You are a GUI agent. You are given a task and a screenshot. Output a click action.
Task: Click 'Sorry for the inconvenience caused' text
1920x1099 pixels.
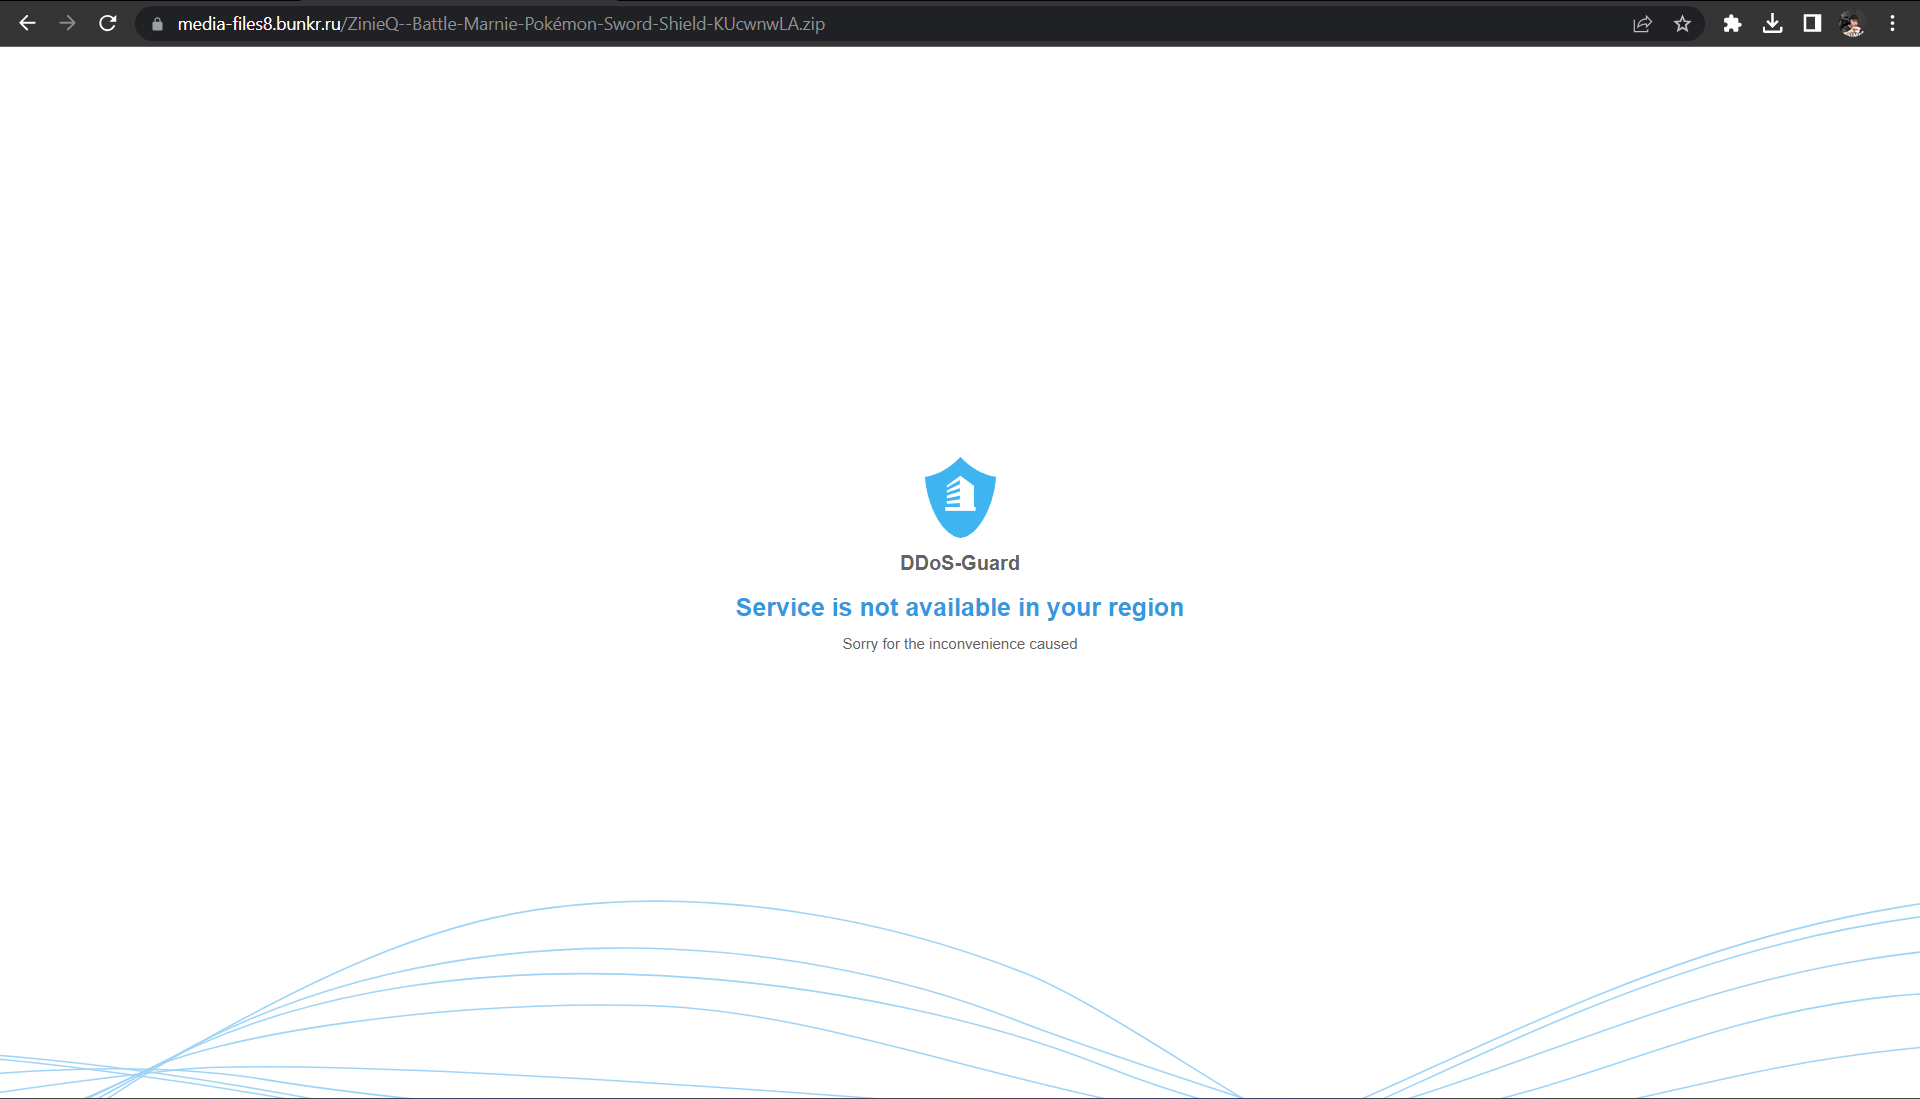960,644
